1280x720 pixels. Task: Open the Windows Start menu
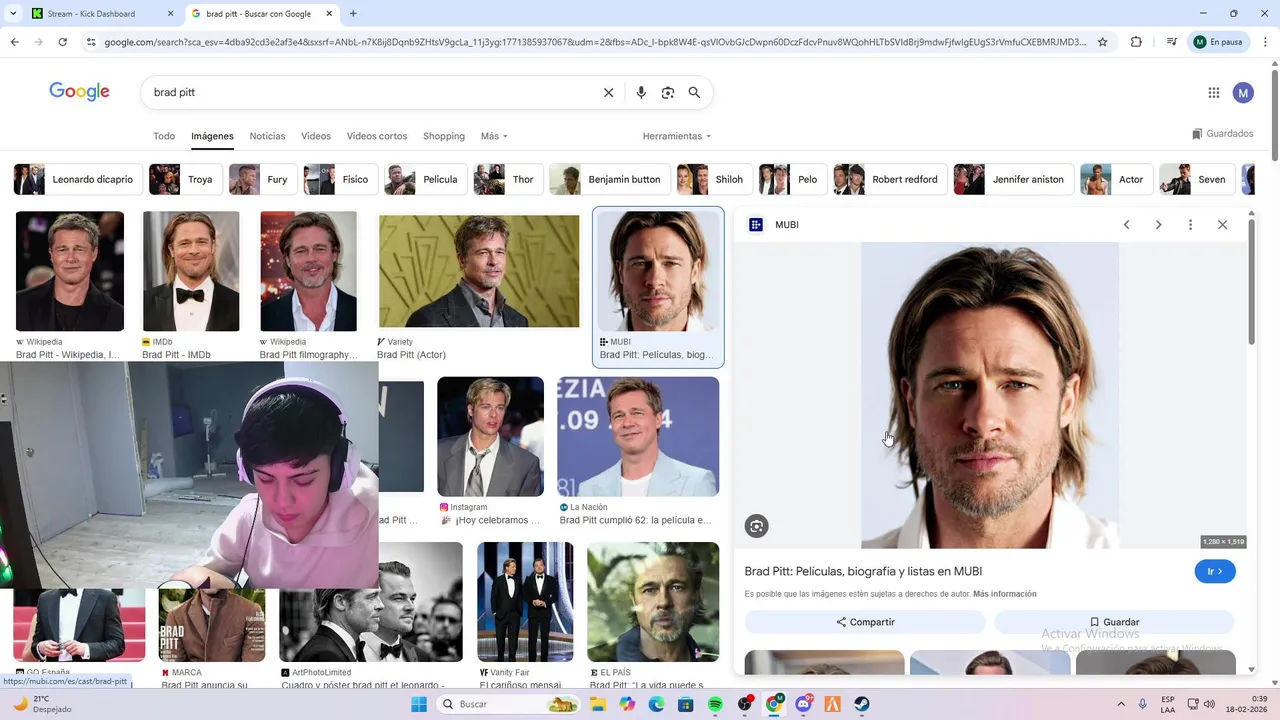[419, 704]
